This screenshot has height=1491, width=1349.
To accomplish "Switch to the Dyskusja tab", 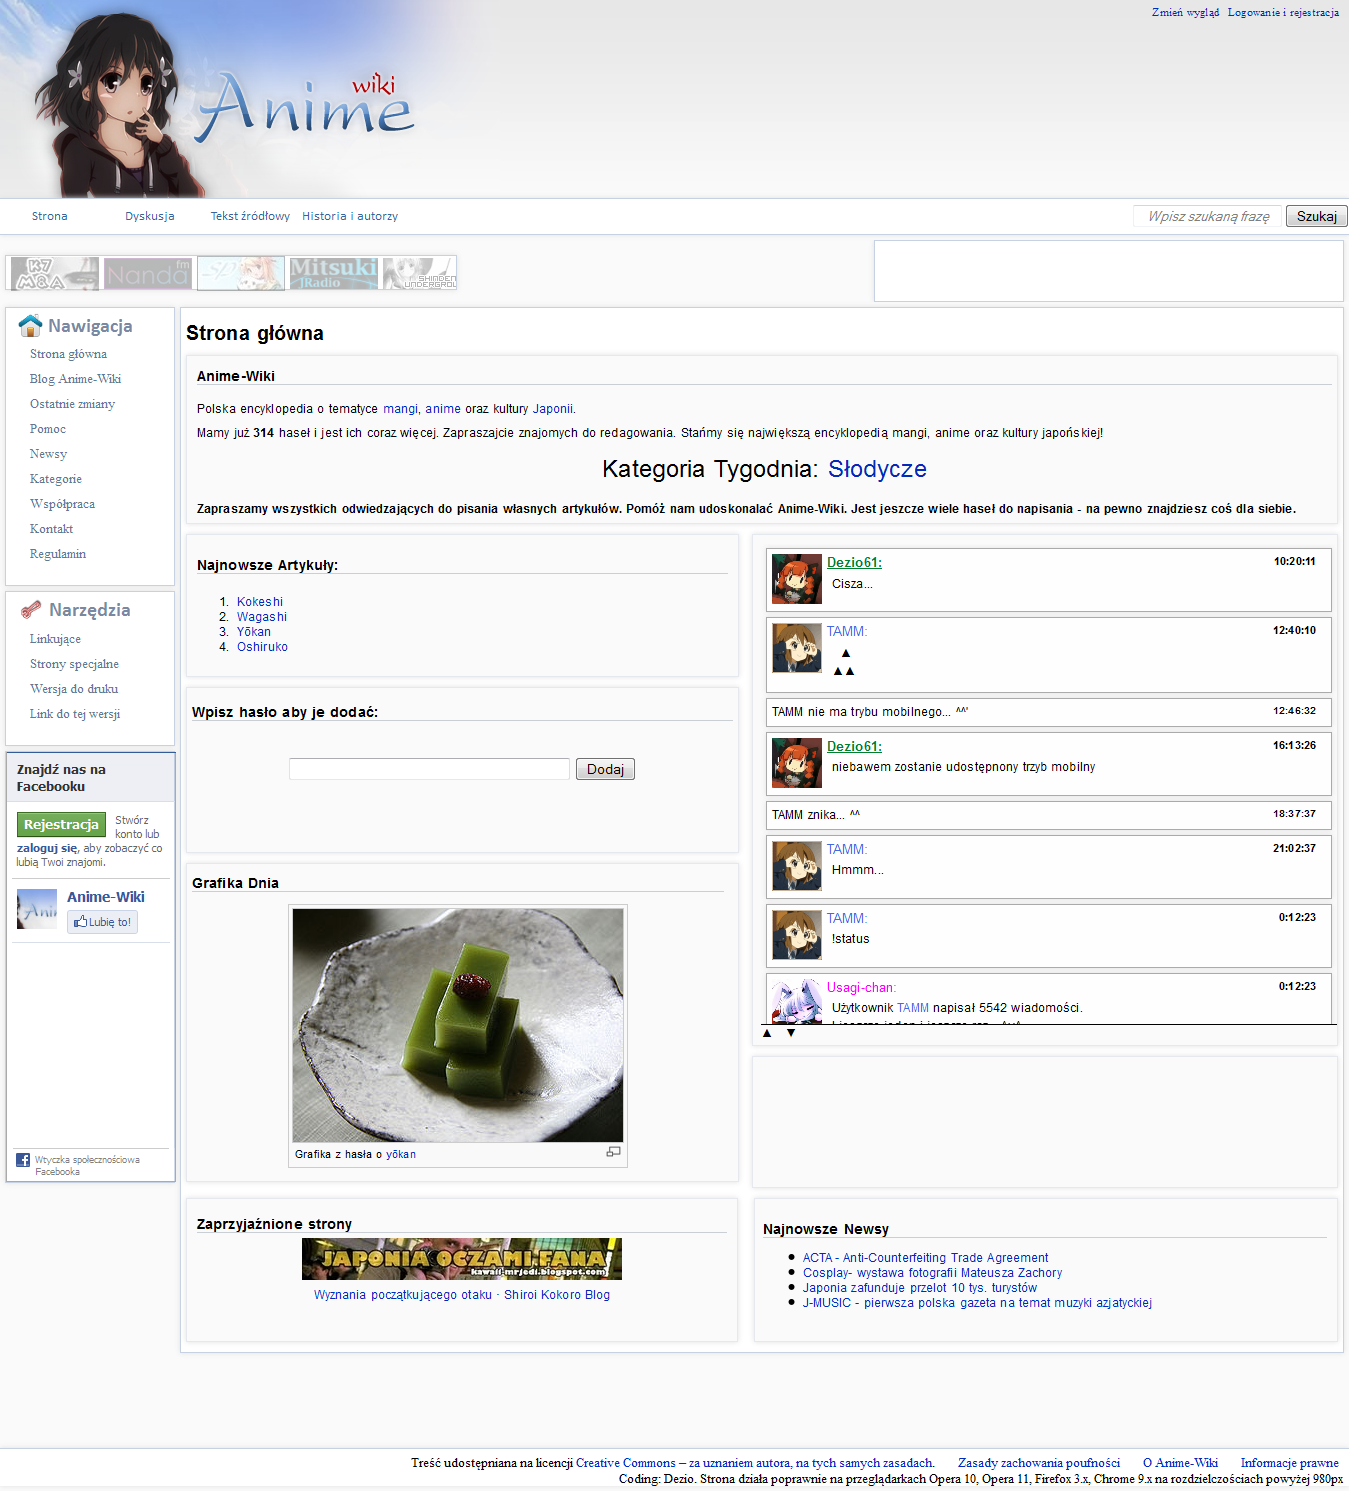I will click(150, 216).
